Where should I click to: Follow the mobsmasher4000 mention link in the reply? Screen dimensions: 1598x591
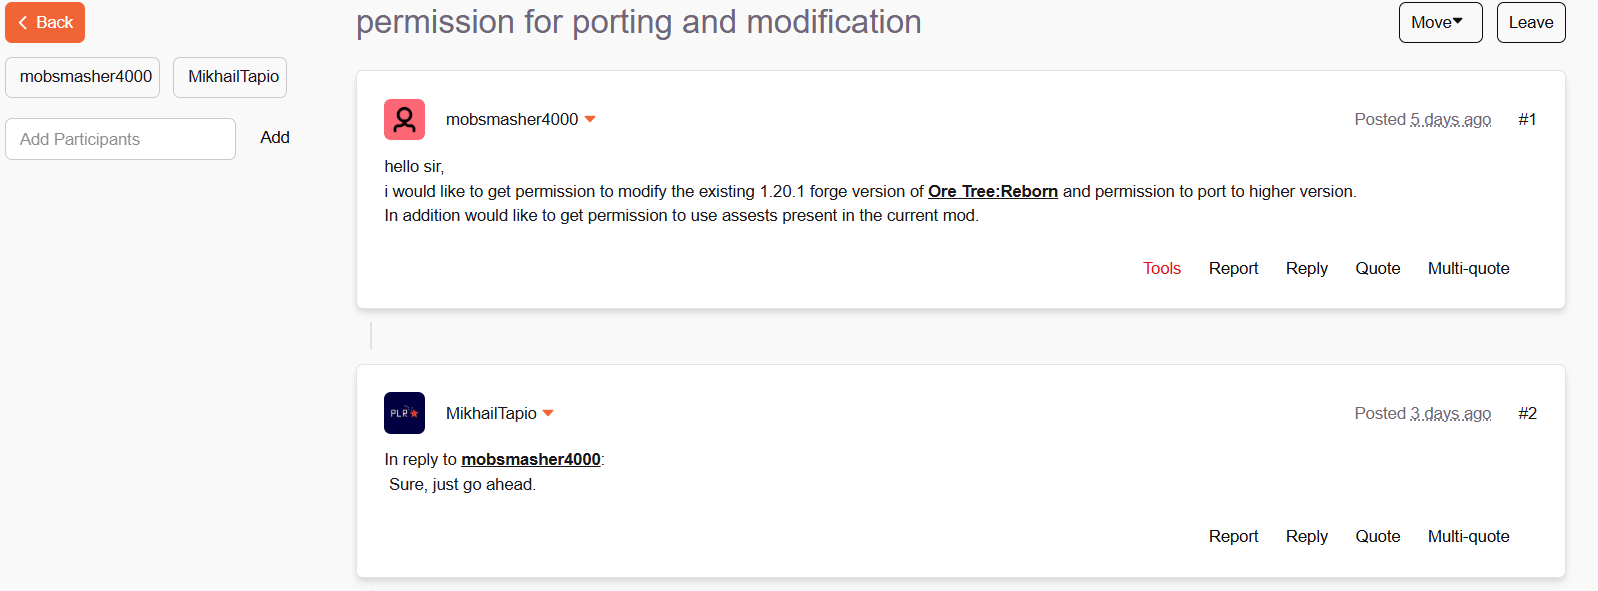(x=530, y=459)
